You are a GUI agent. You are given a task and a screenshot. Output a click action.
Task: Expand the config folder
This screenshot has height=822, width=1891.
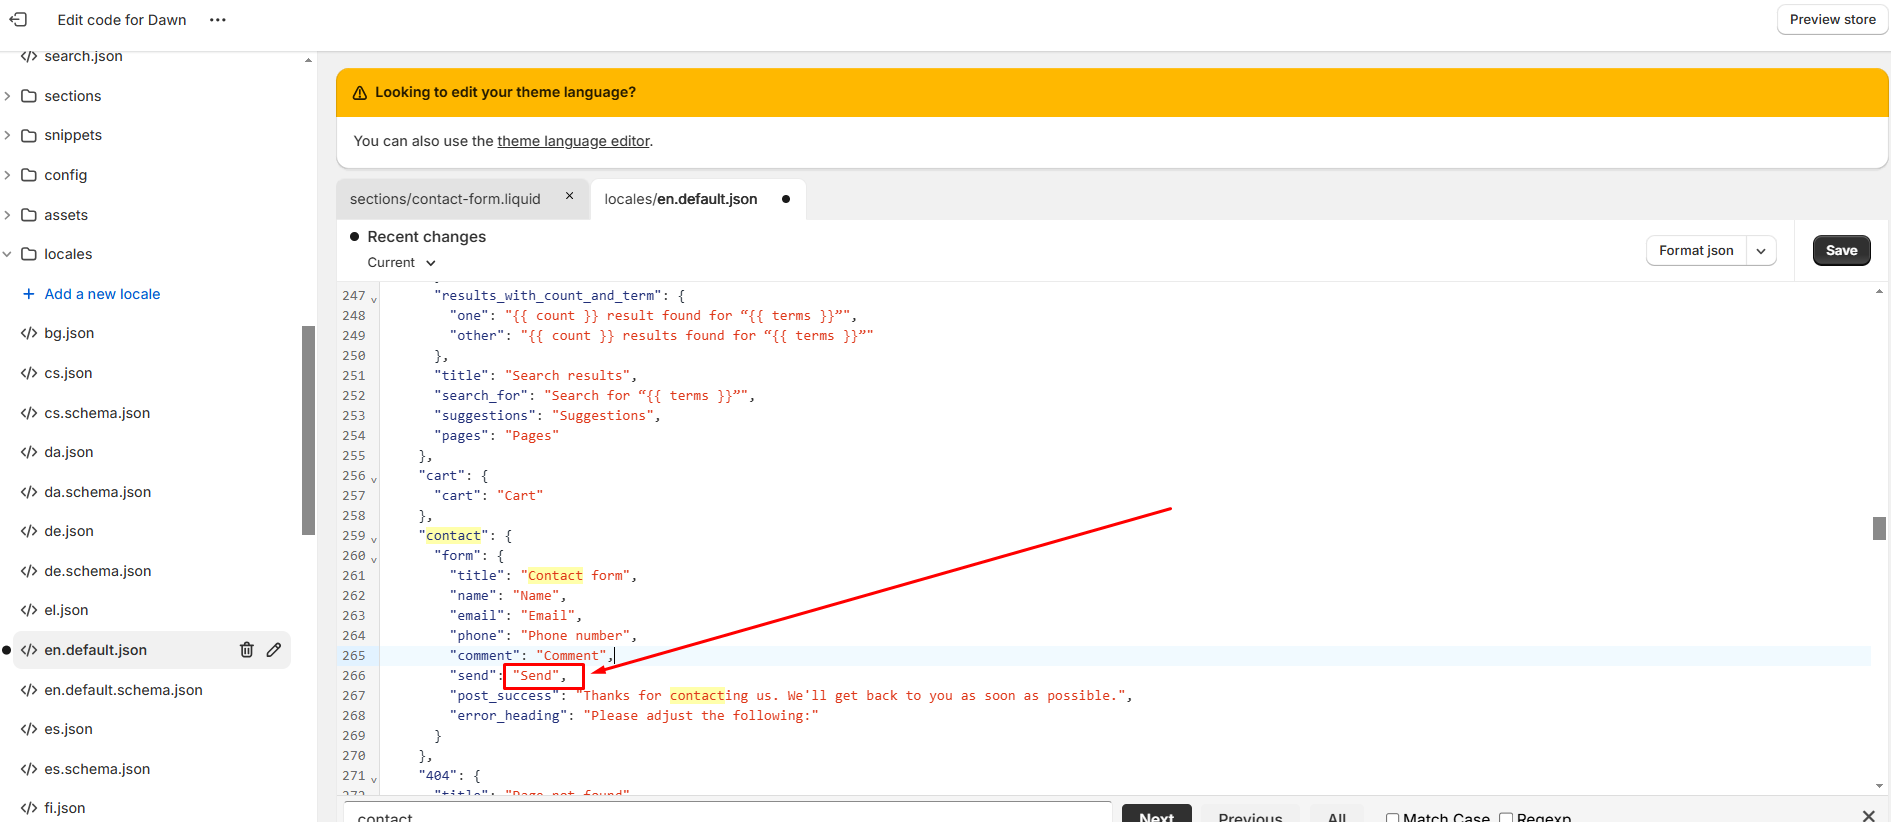(8, 175)
